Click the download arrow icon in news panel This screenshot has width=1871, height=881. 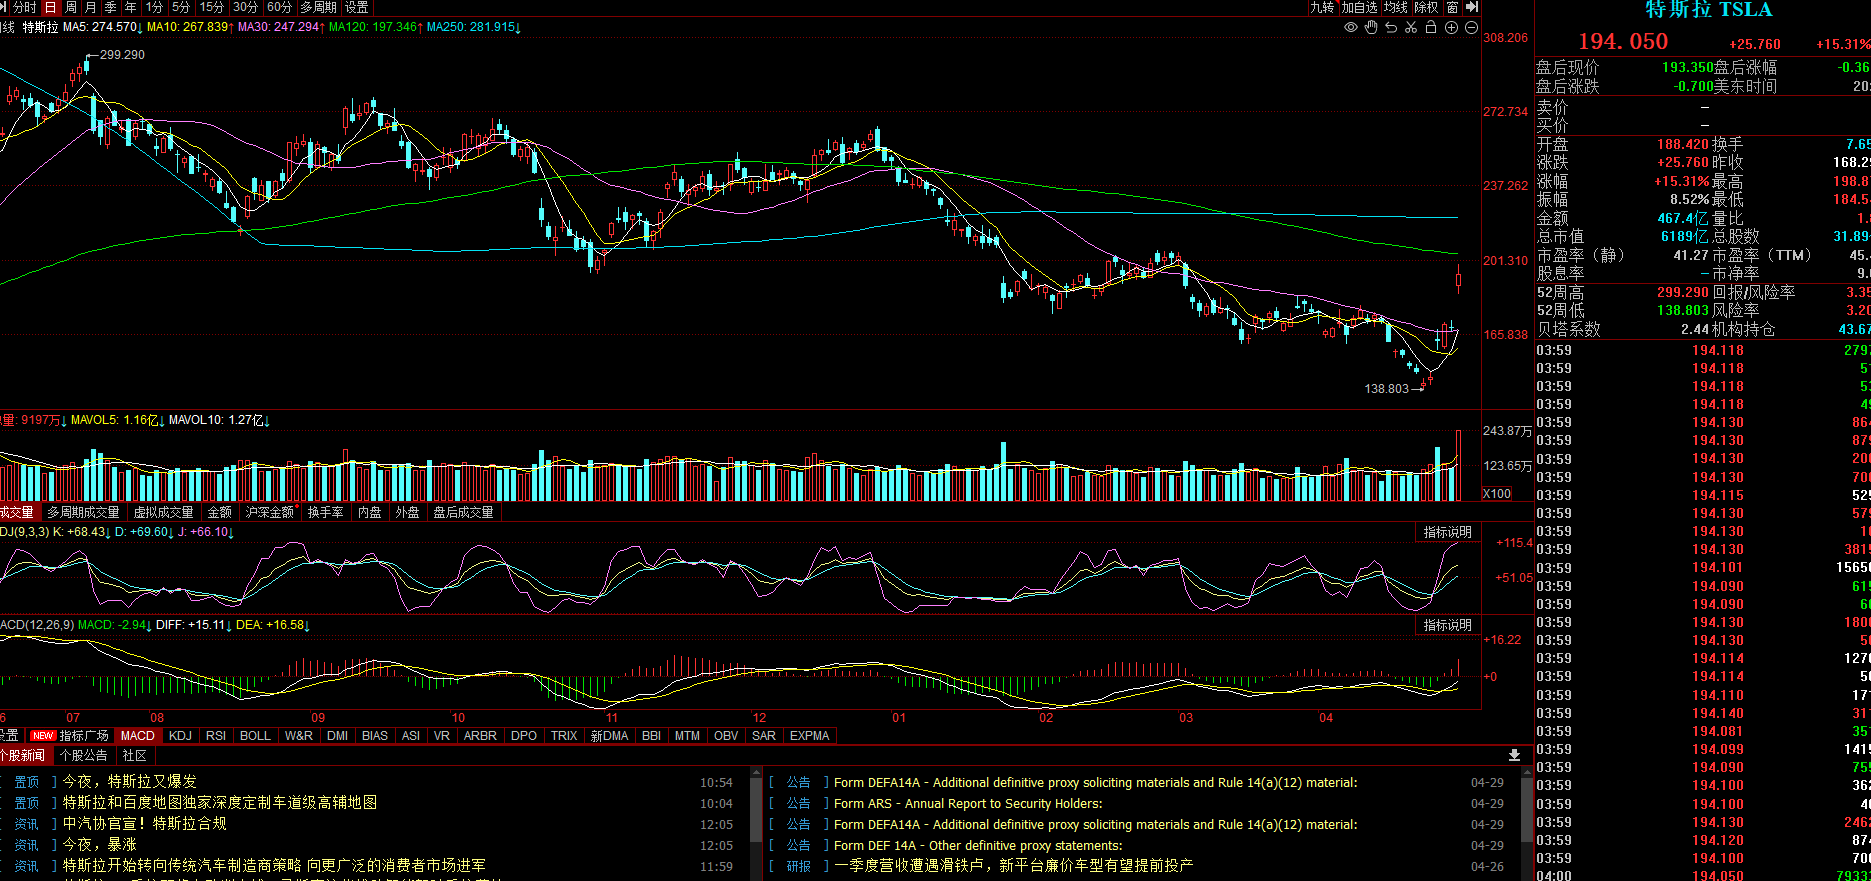1514,755
